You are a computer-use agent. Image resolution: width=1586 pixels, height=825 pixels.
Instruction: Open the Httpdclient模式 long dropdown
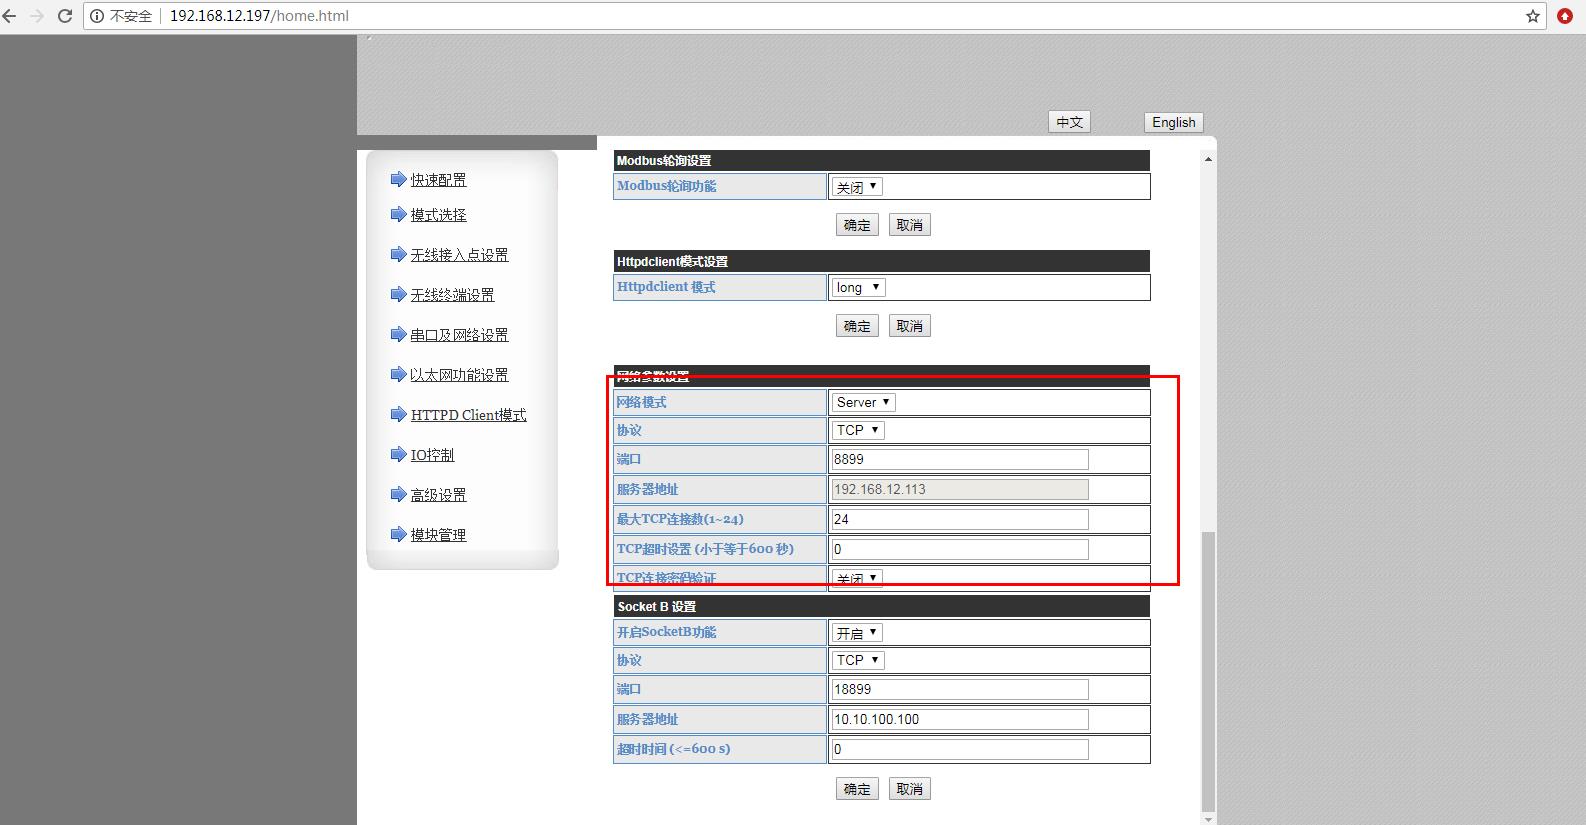(858, 288)
